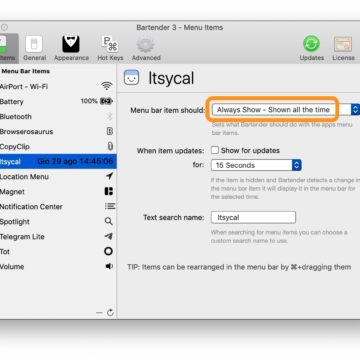Screen dimensions: 360x360
Task: Click the Spotlight magnifier icon
Action: point(109,221)
